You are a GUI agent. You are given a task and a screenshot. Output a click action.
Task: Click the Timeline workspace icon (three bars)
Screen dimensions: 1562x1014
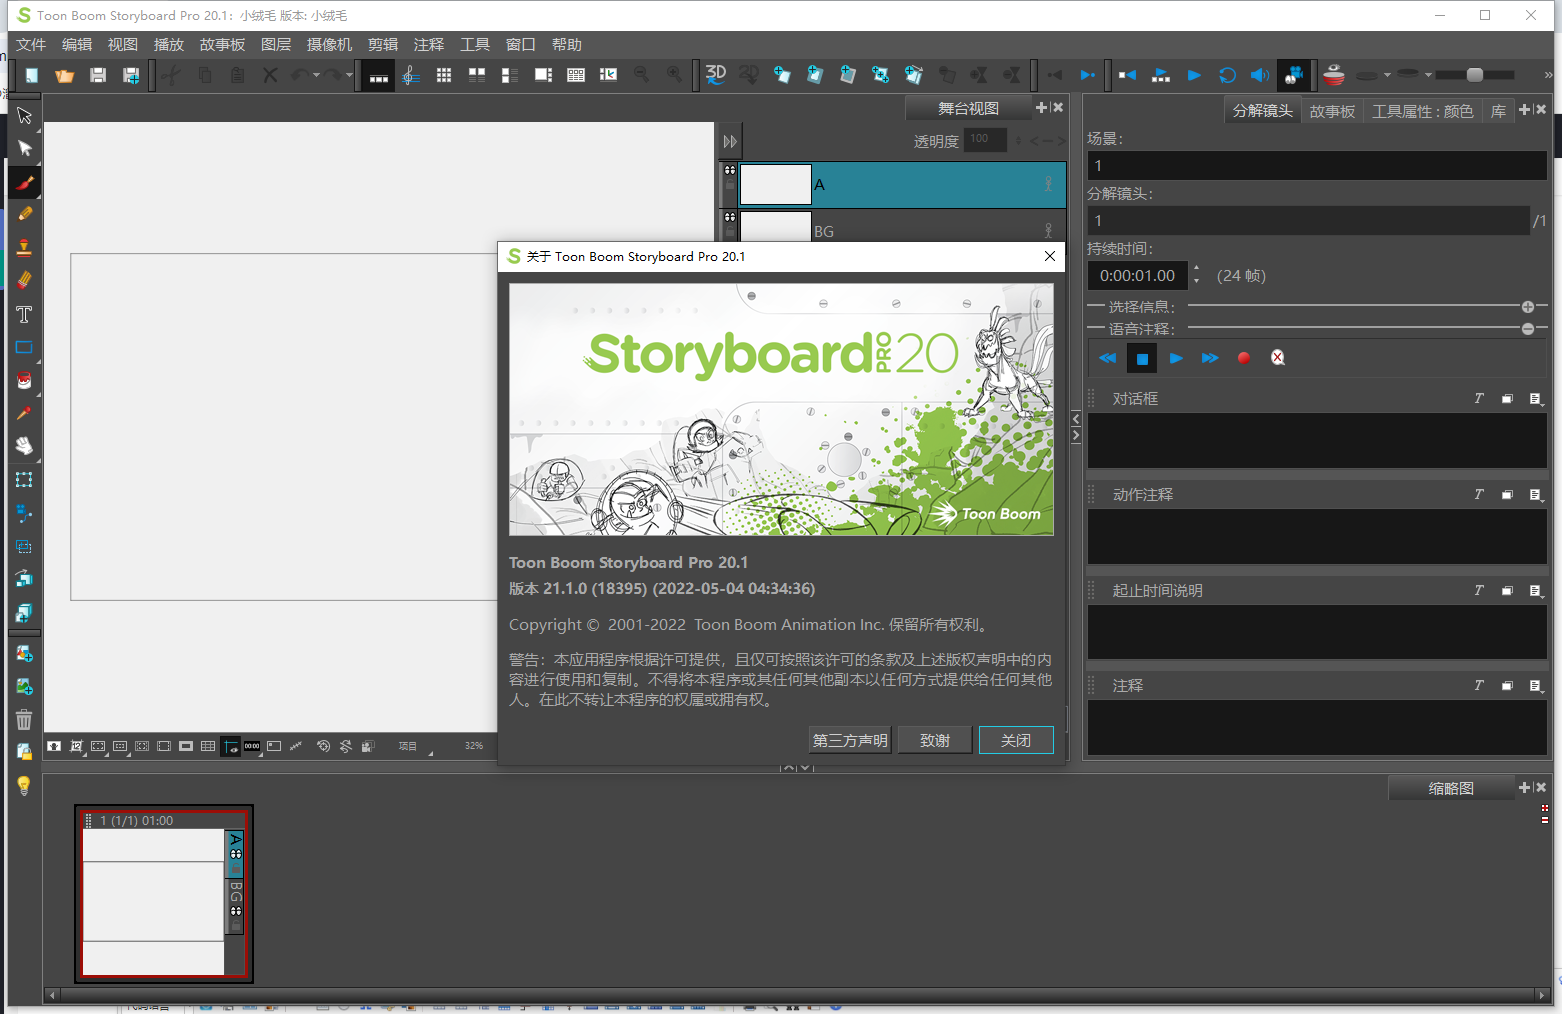point(378,75)
